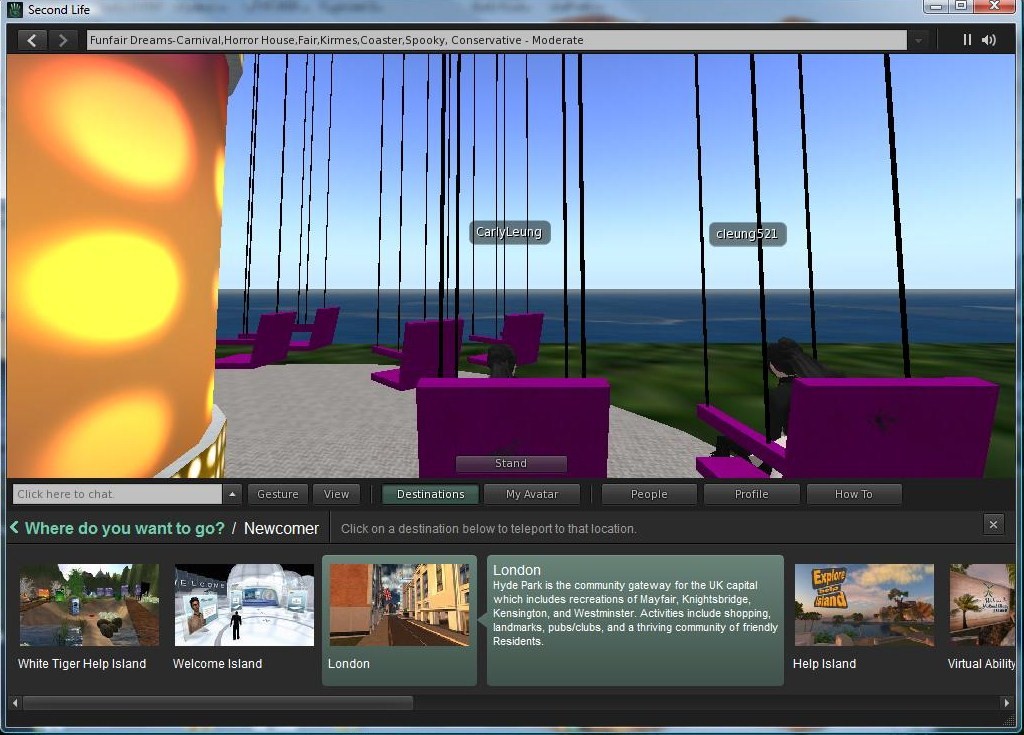Select Virtual Ability destination thumbnail
Screen dimensions: 1024x735
pyautogui.click(x=982, y=605)
